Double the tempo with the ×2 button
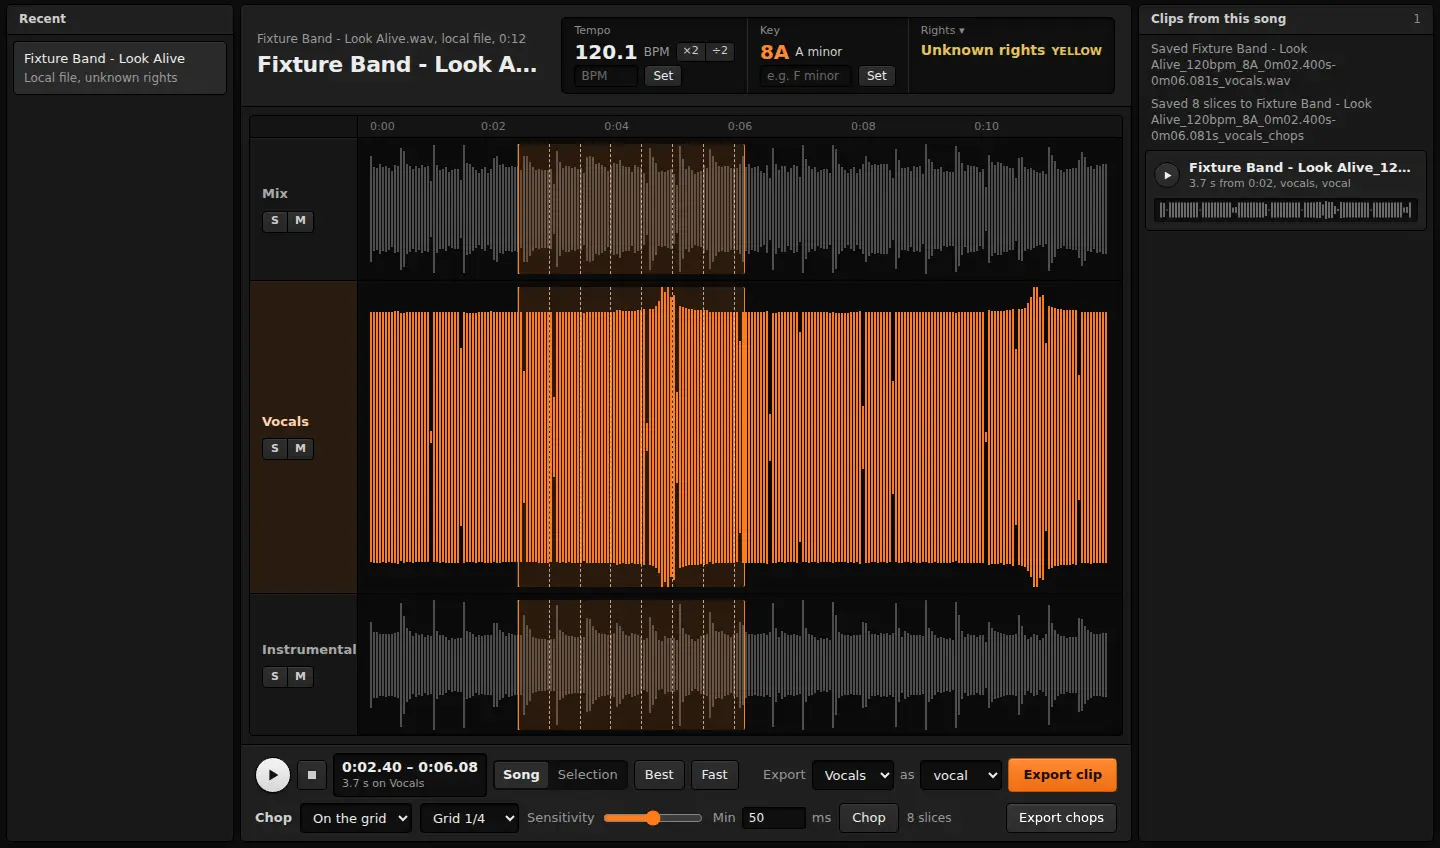 coord(691,51)
